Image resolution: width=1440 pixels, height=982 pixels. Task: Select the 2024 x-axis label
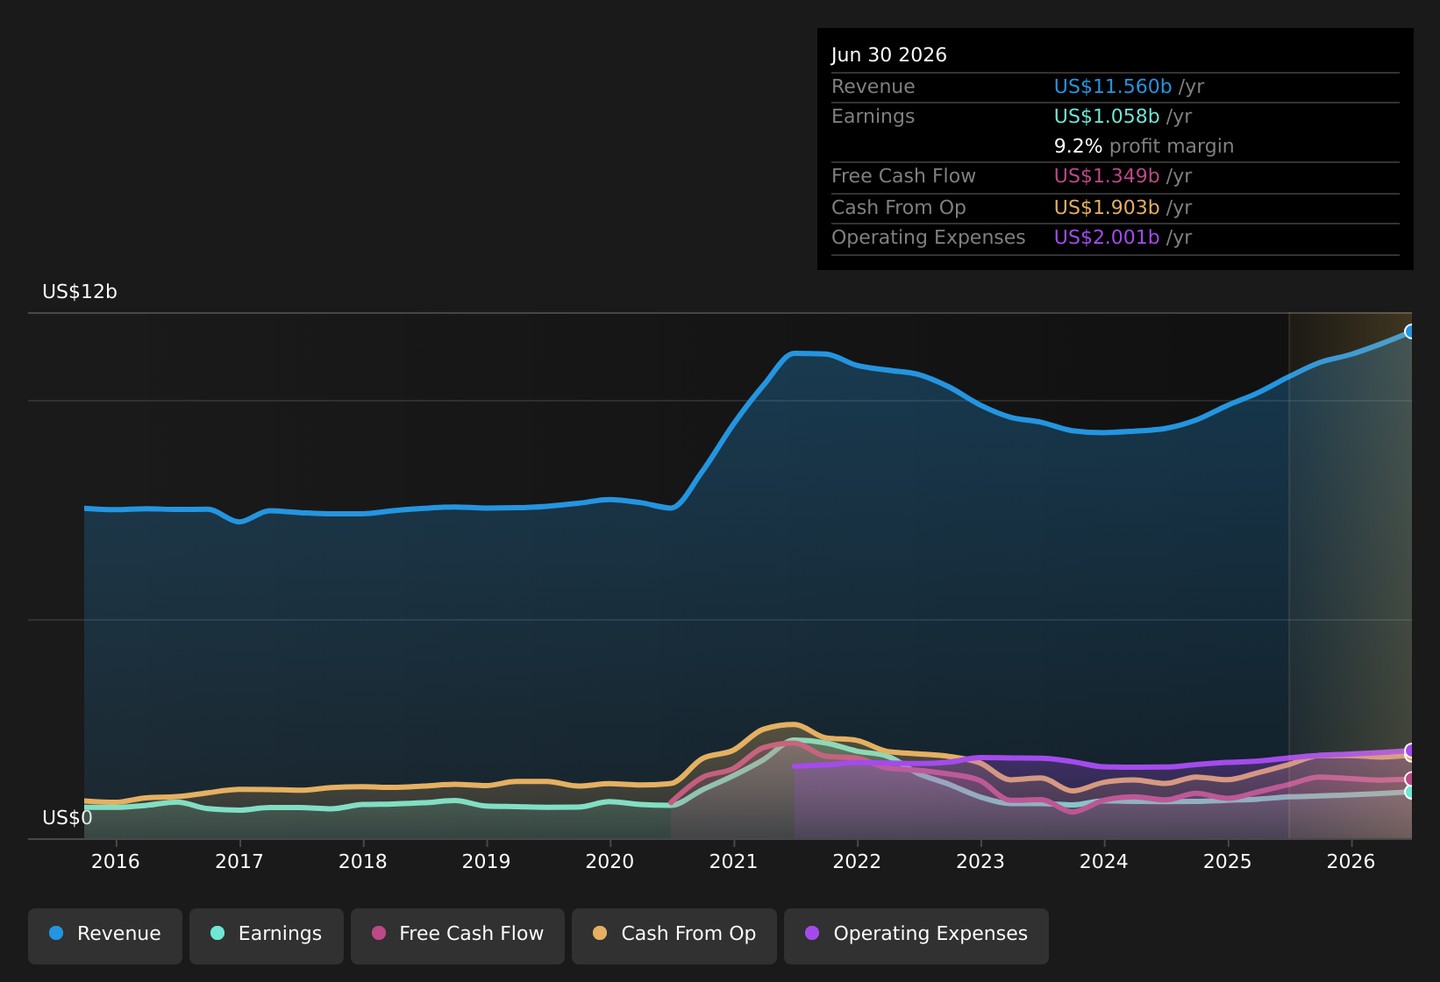(x=1104, y=862)
